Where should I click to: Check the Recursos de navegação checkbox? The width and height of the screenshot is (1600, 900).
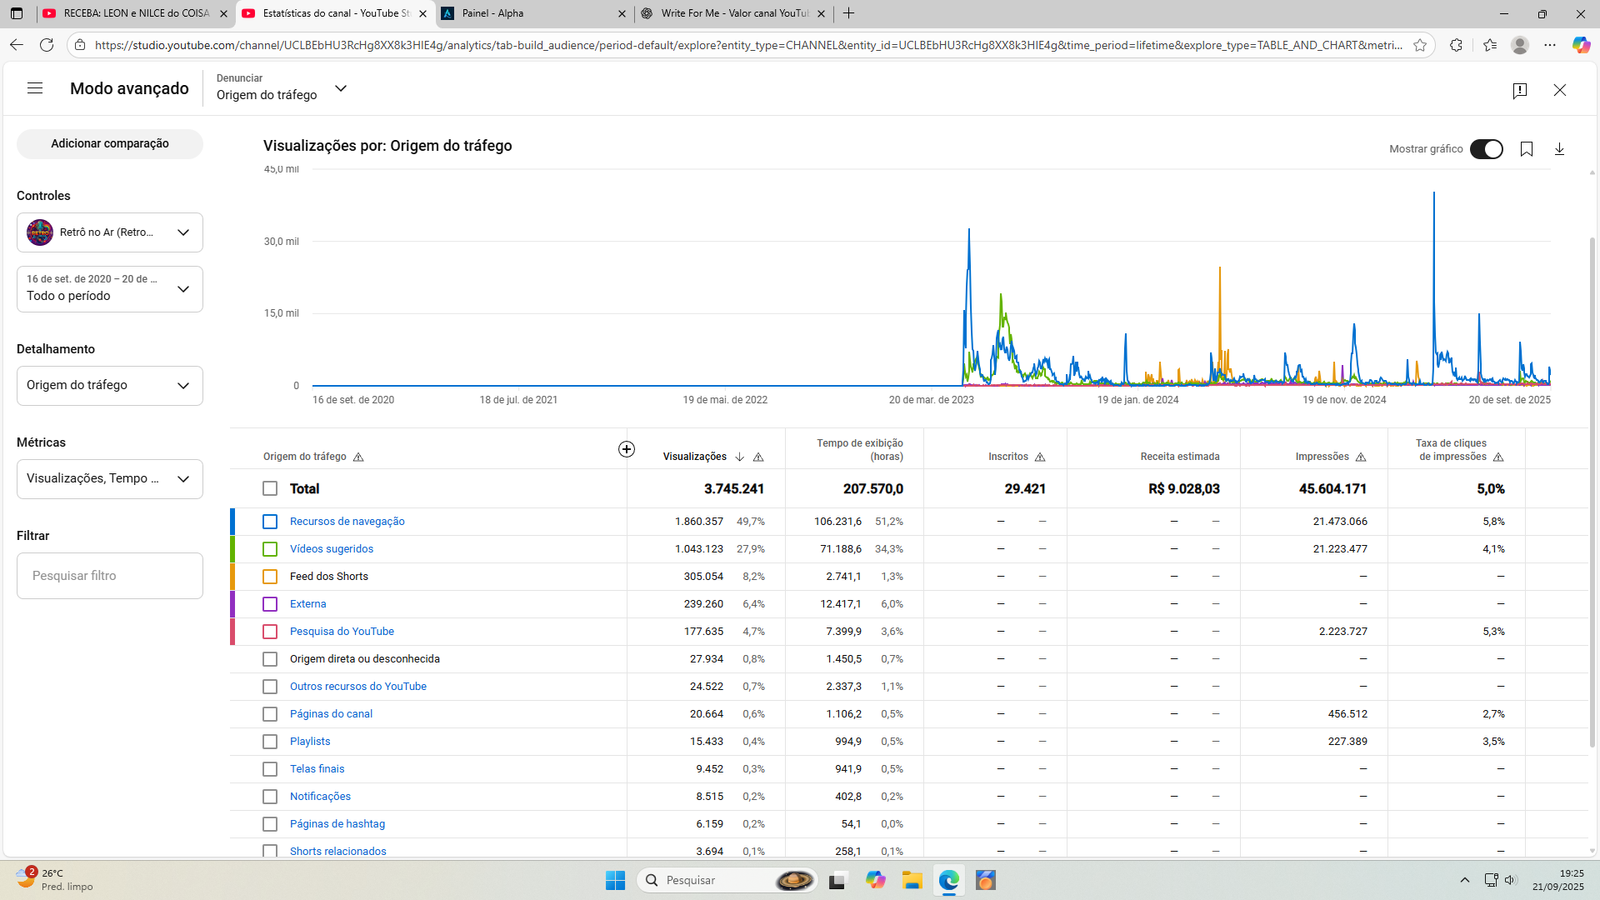point(270,522)
